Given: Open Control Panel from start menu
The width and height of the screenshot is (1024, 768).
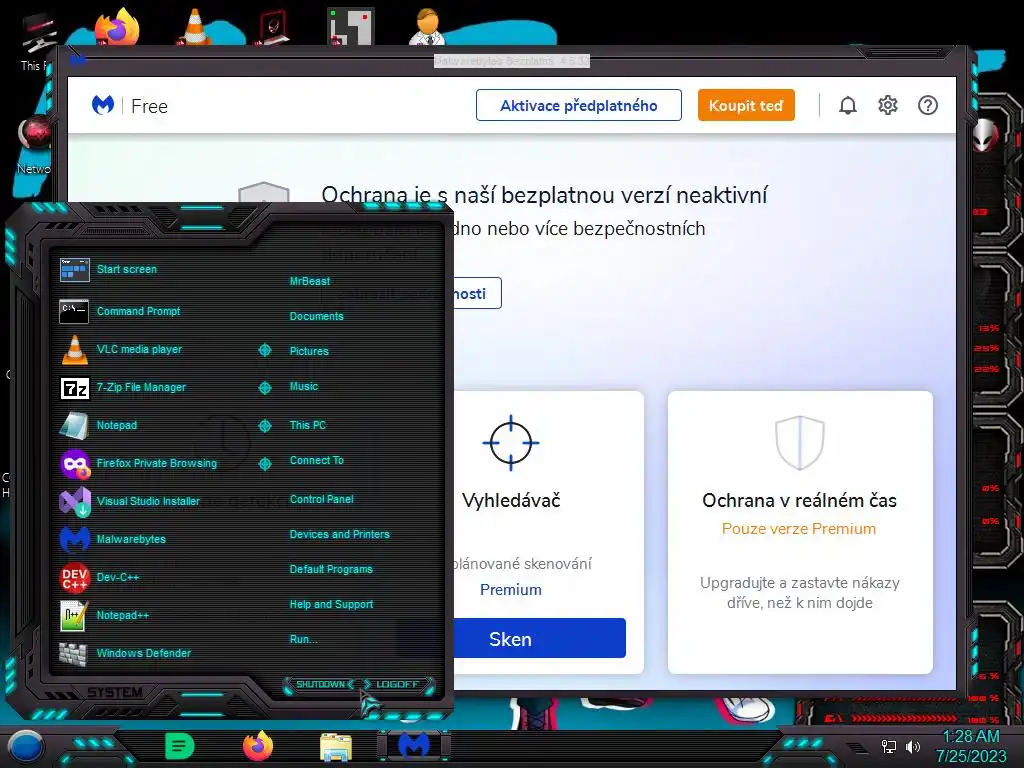Looking at the screenshot, I should pyautogui.click(x=321, y=499).
